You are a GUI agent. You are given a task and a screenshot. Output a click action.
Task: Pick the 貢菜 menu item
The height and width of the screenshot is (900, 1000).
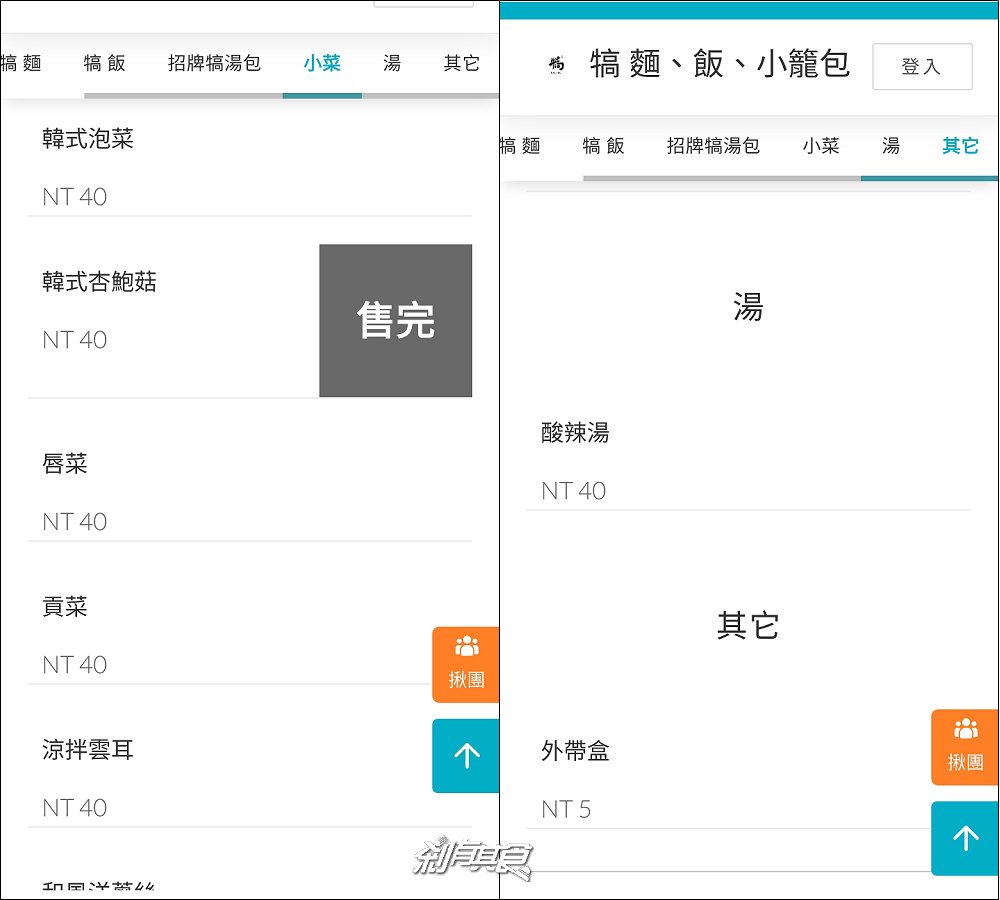(x=65, y=607)
